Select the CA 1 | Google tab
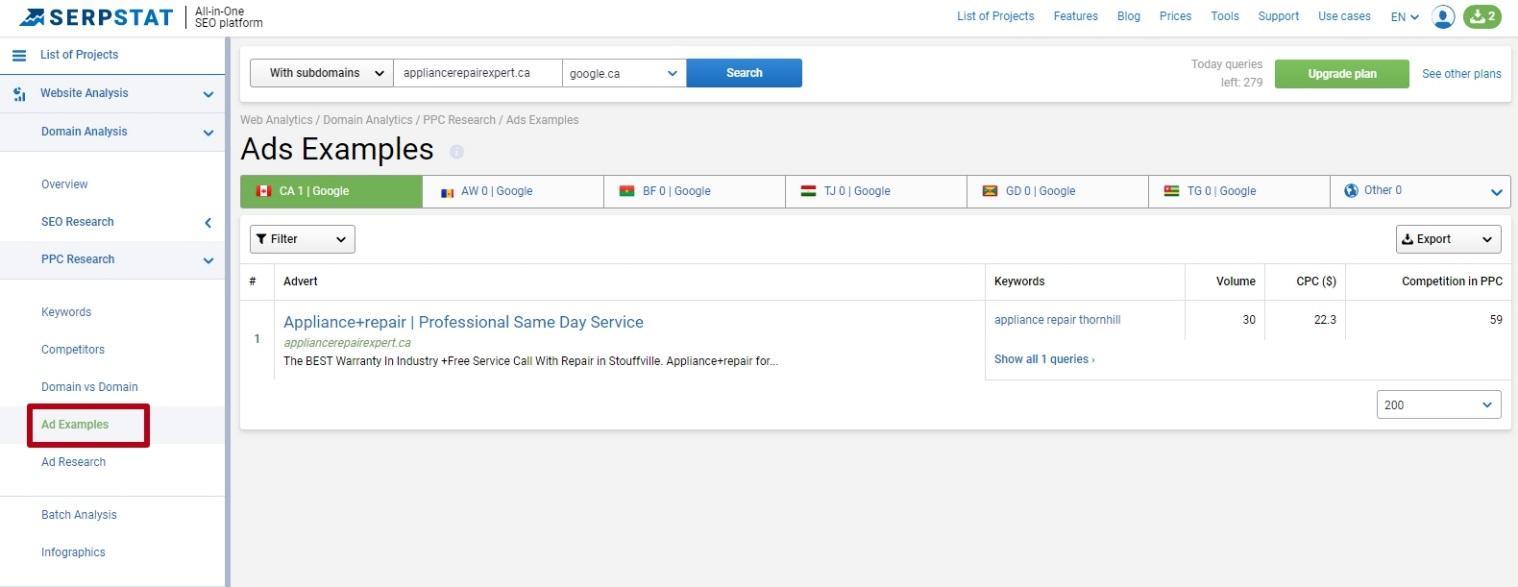 (x=331, y=191)
